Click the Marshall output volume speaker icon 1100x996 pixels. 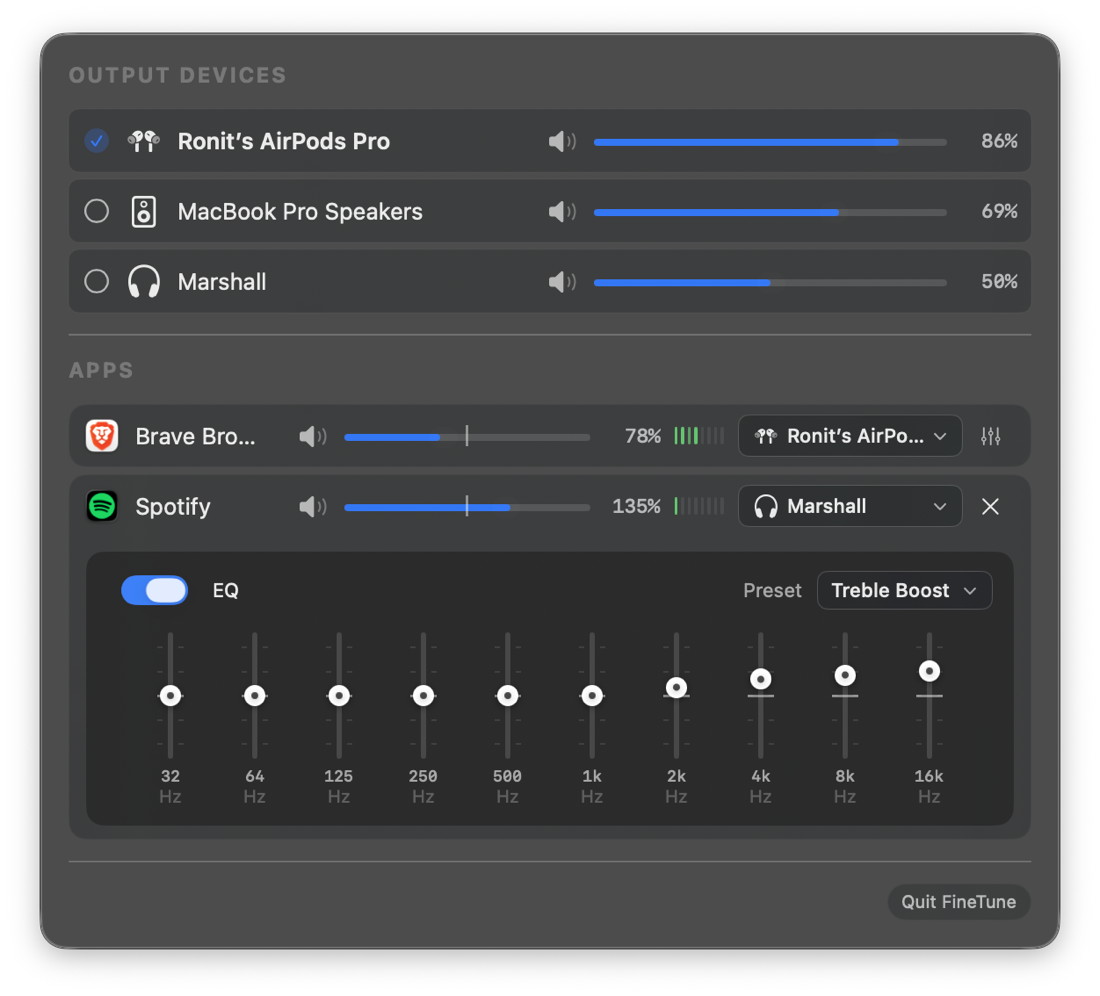[561, 282]
